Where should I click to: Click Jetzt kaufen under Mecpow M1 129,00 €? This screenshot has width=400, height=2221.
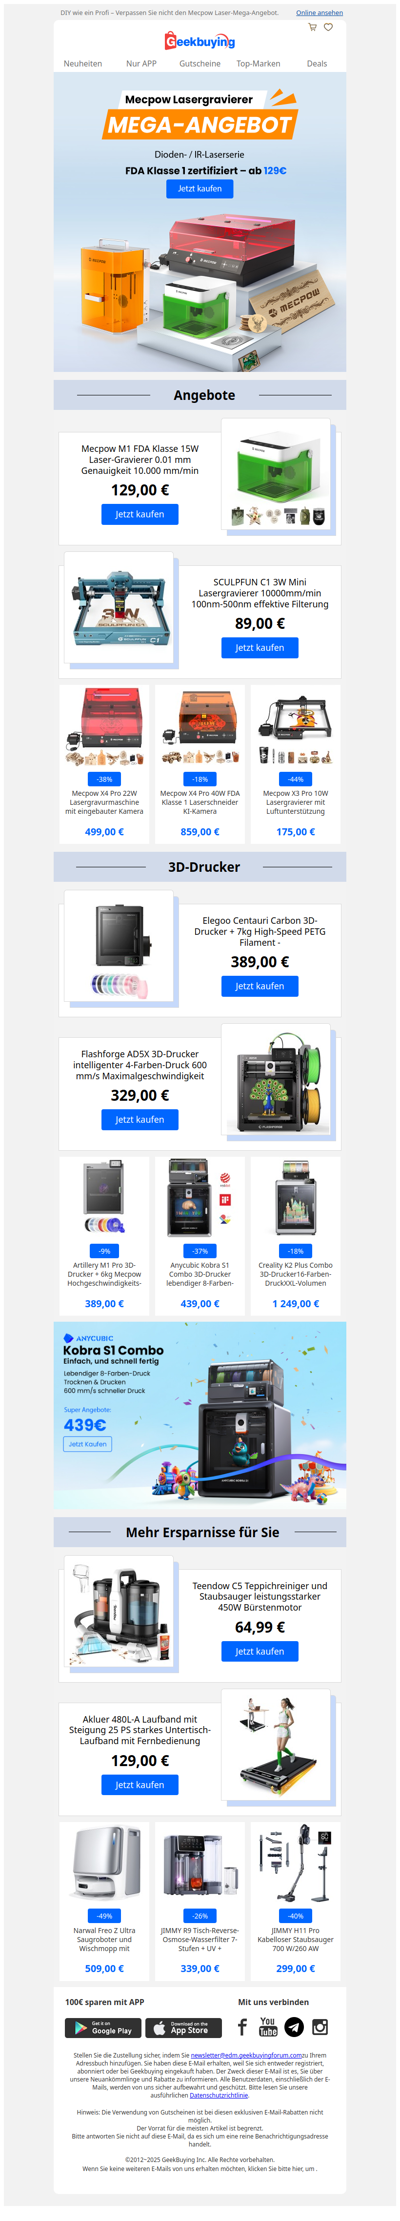[x=140, y=514]
